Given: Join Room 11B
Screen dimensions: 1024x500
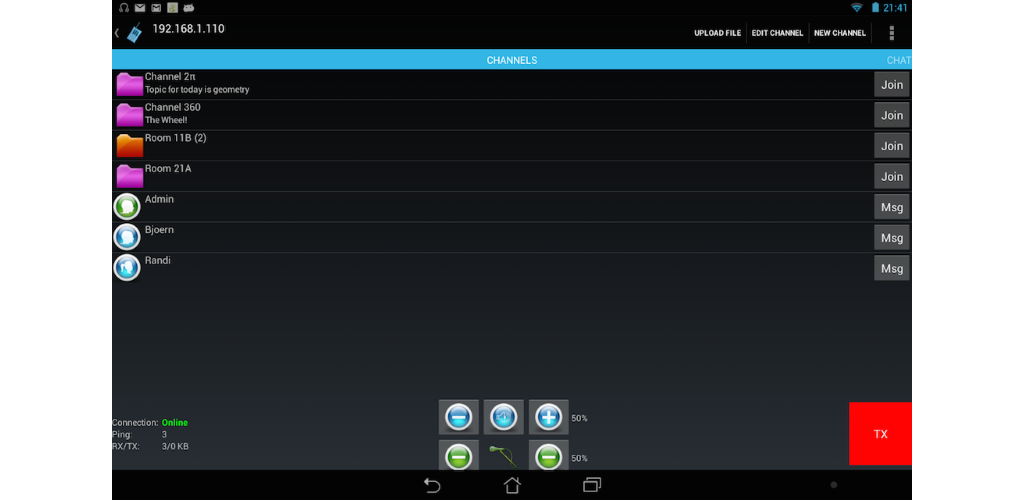Looking at the screenshot, I should (x=892, y=146).
